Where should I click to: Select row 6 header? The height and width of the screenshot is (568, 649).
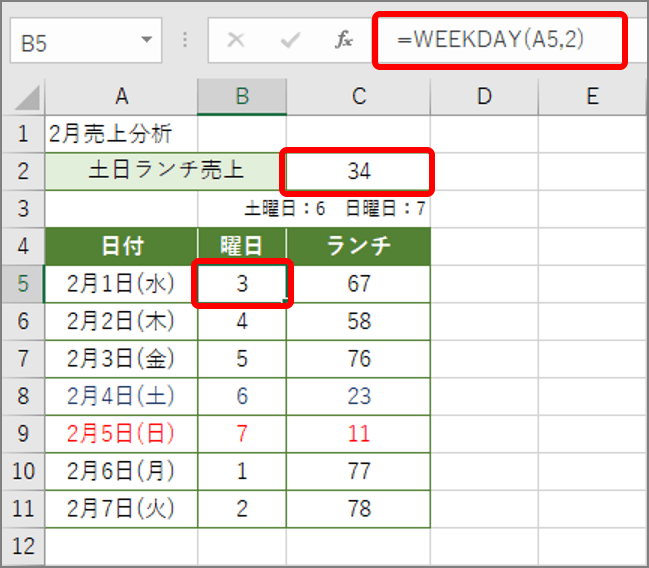23,322
